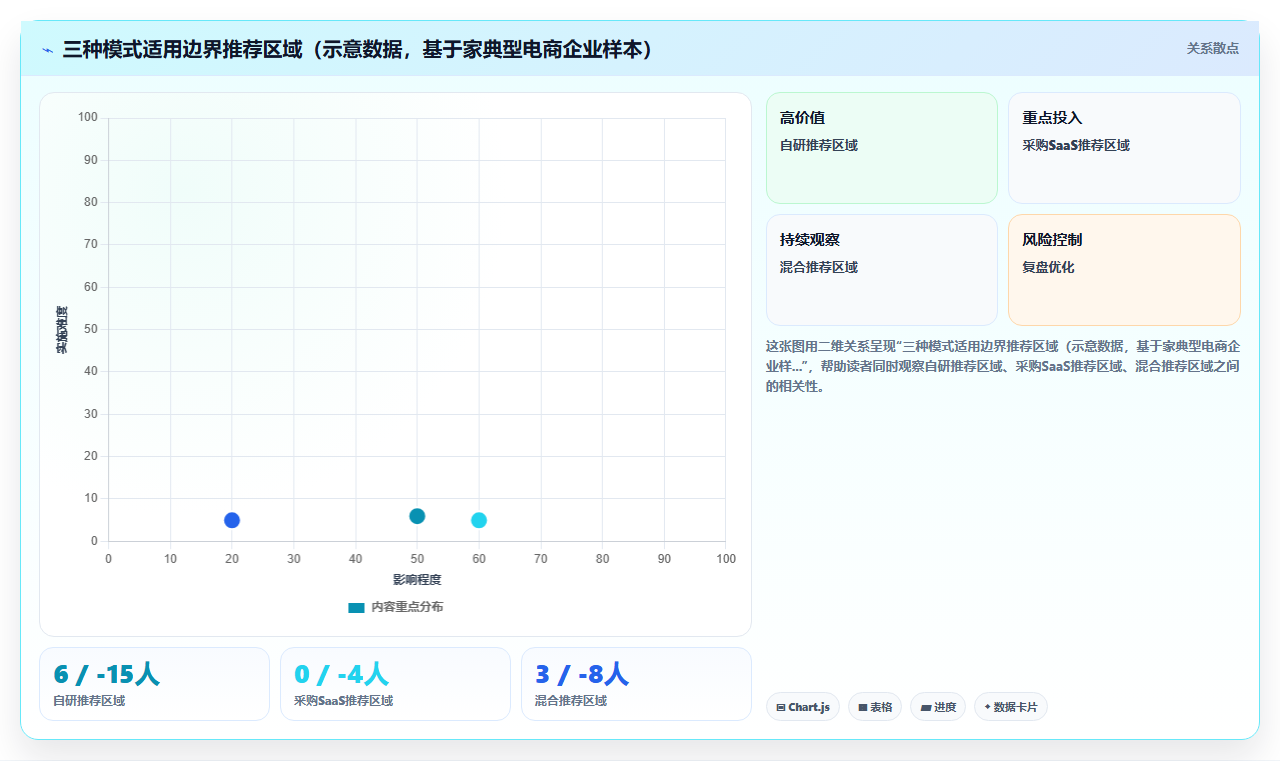This screenshot has height=761, width=1280.
Task: Select the teal data point at 50
Action: point(417,516)
